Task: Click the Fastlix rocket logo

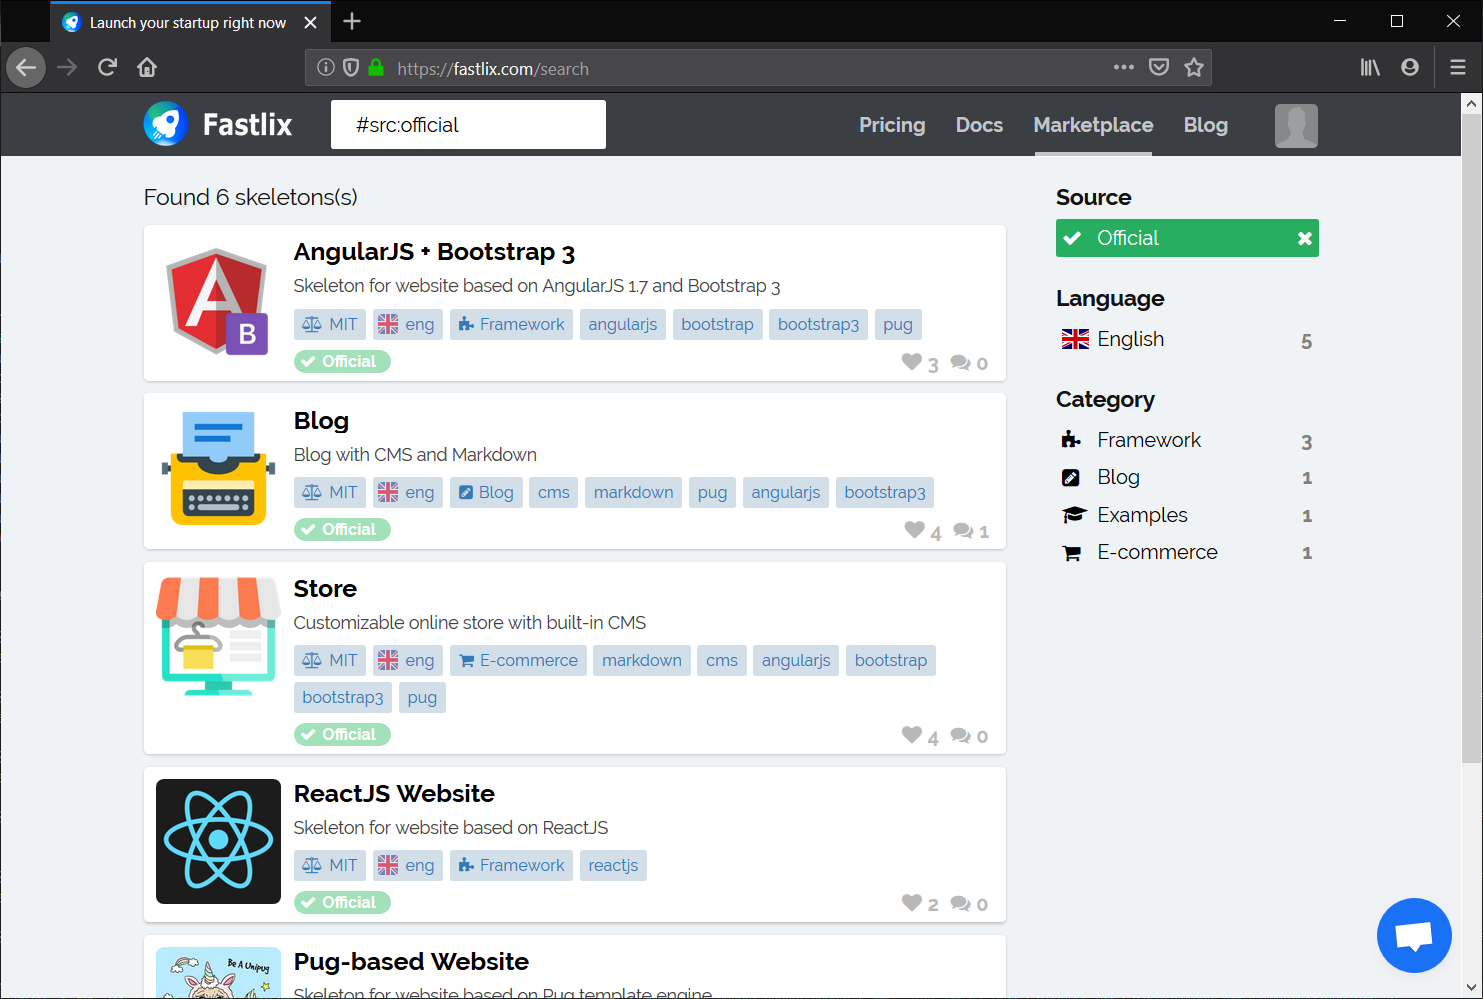Action: pyautogui.click(x=165, y=124)
